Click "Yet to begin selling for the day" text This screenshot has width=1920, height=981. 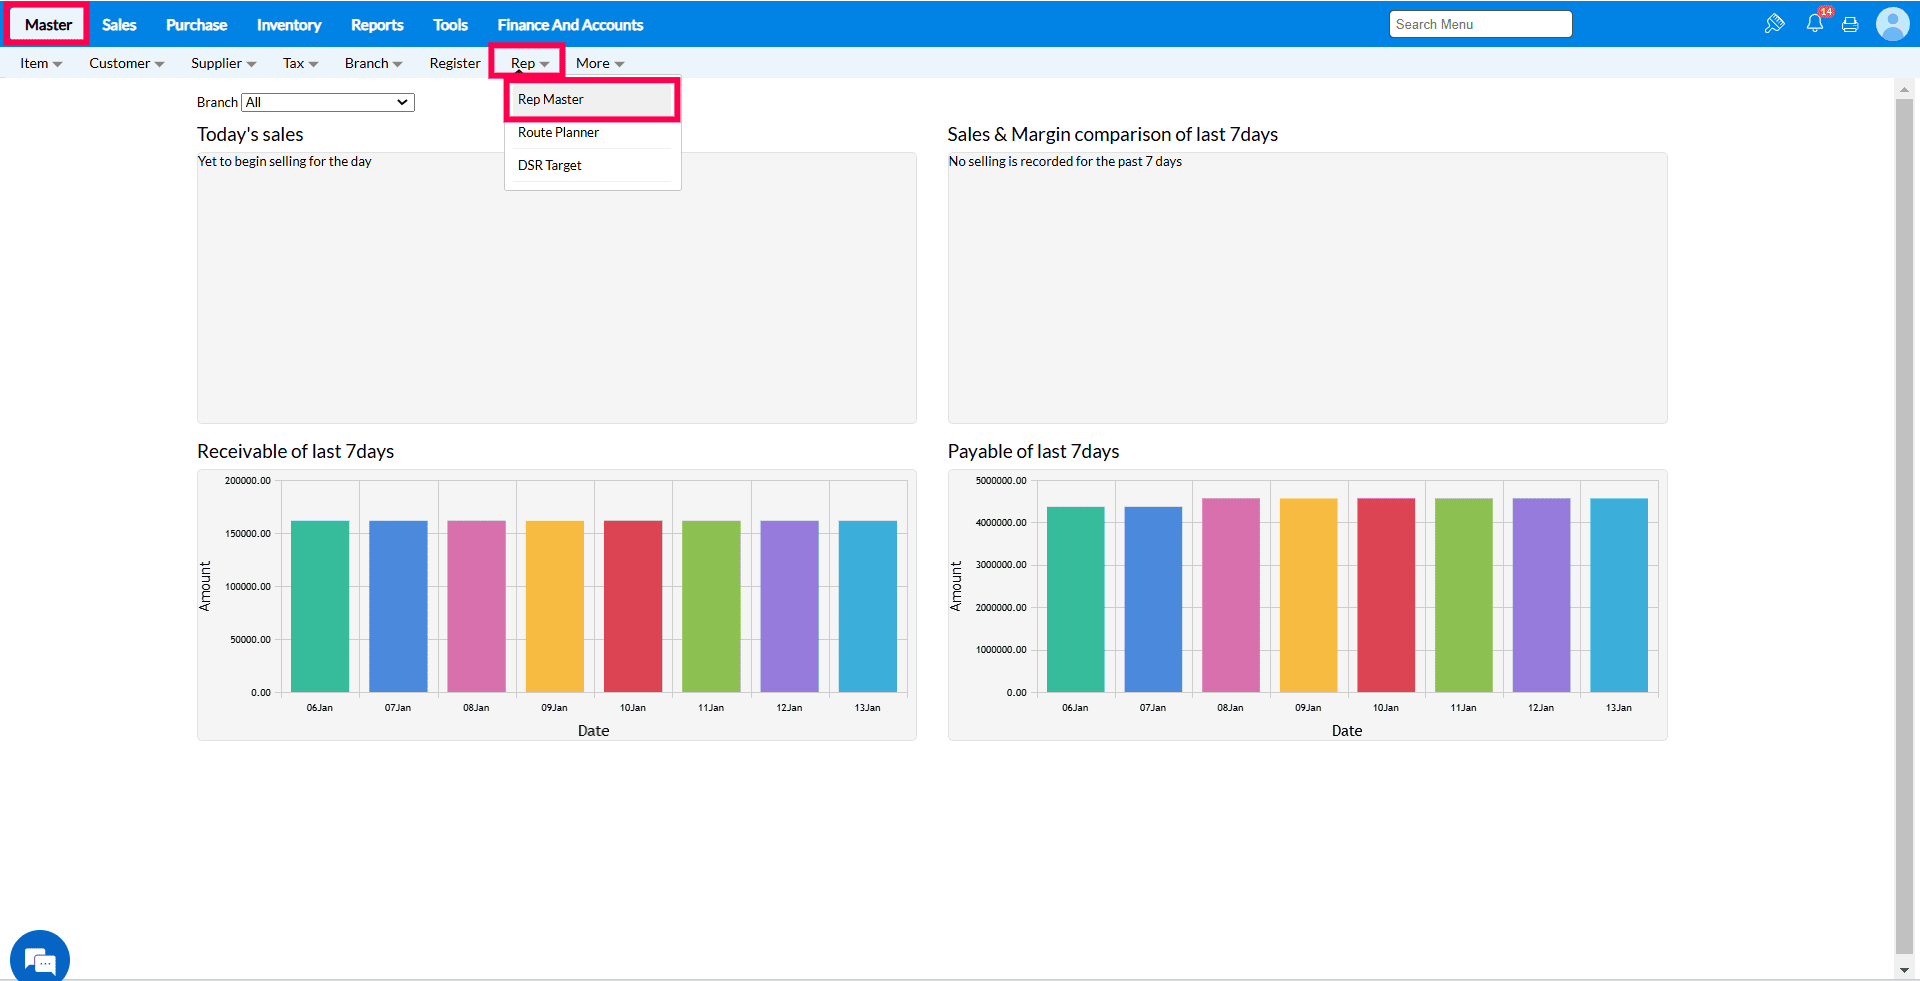click(x=285, y=161)
